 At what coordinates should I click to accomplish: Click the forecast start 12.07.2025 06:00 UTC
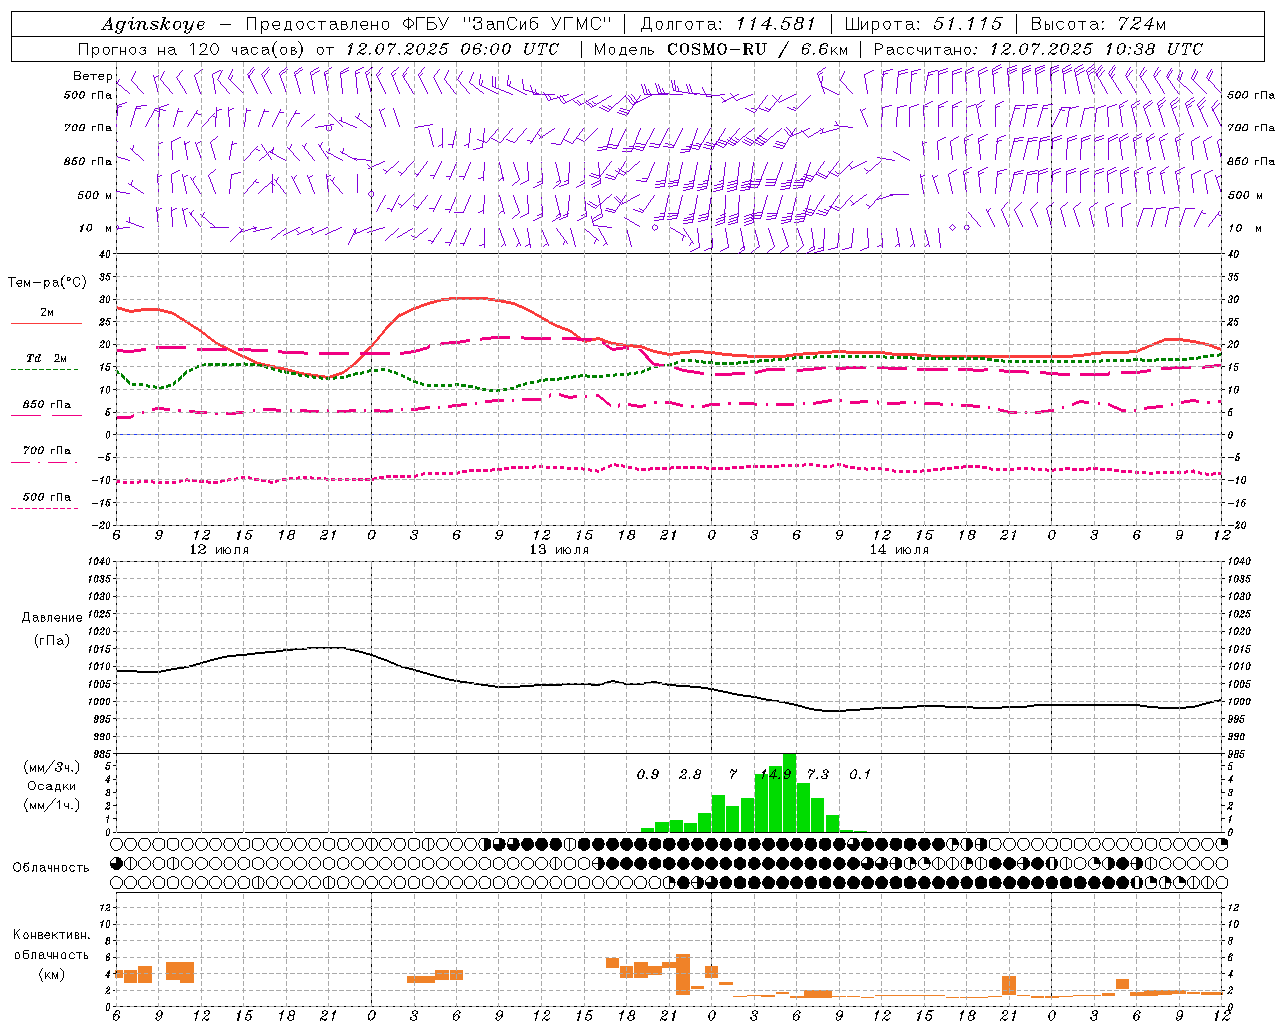(452, 49)
